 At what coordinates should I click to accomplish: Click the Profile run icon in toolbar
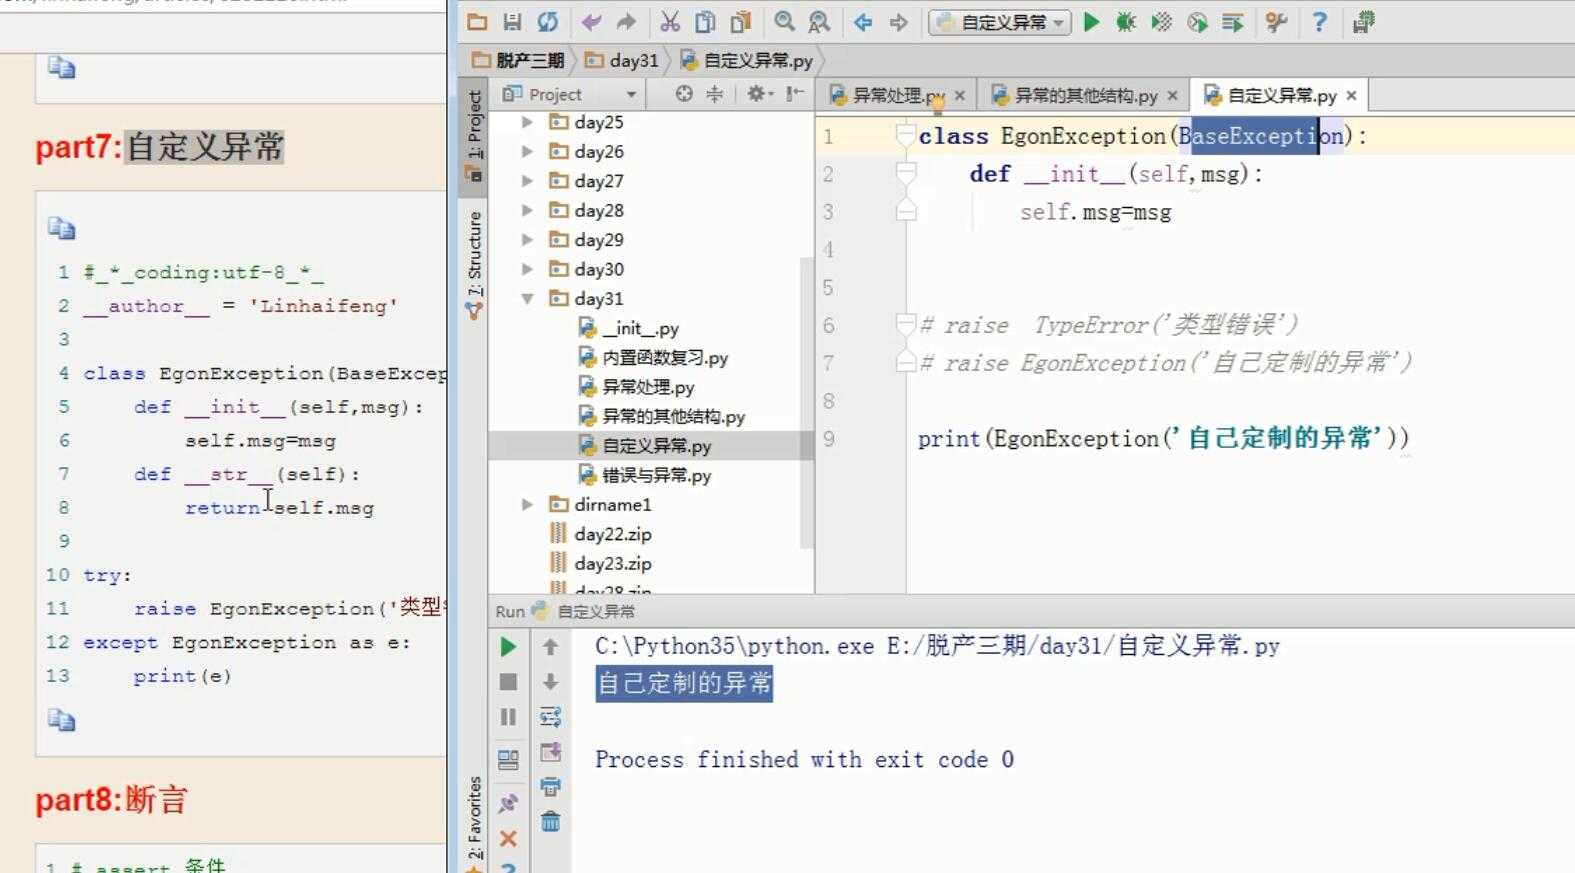(1197, 21)
